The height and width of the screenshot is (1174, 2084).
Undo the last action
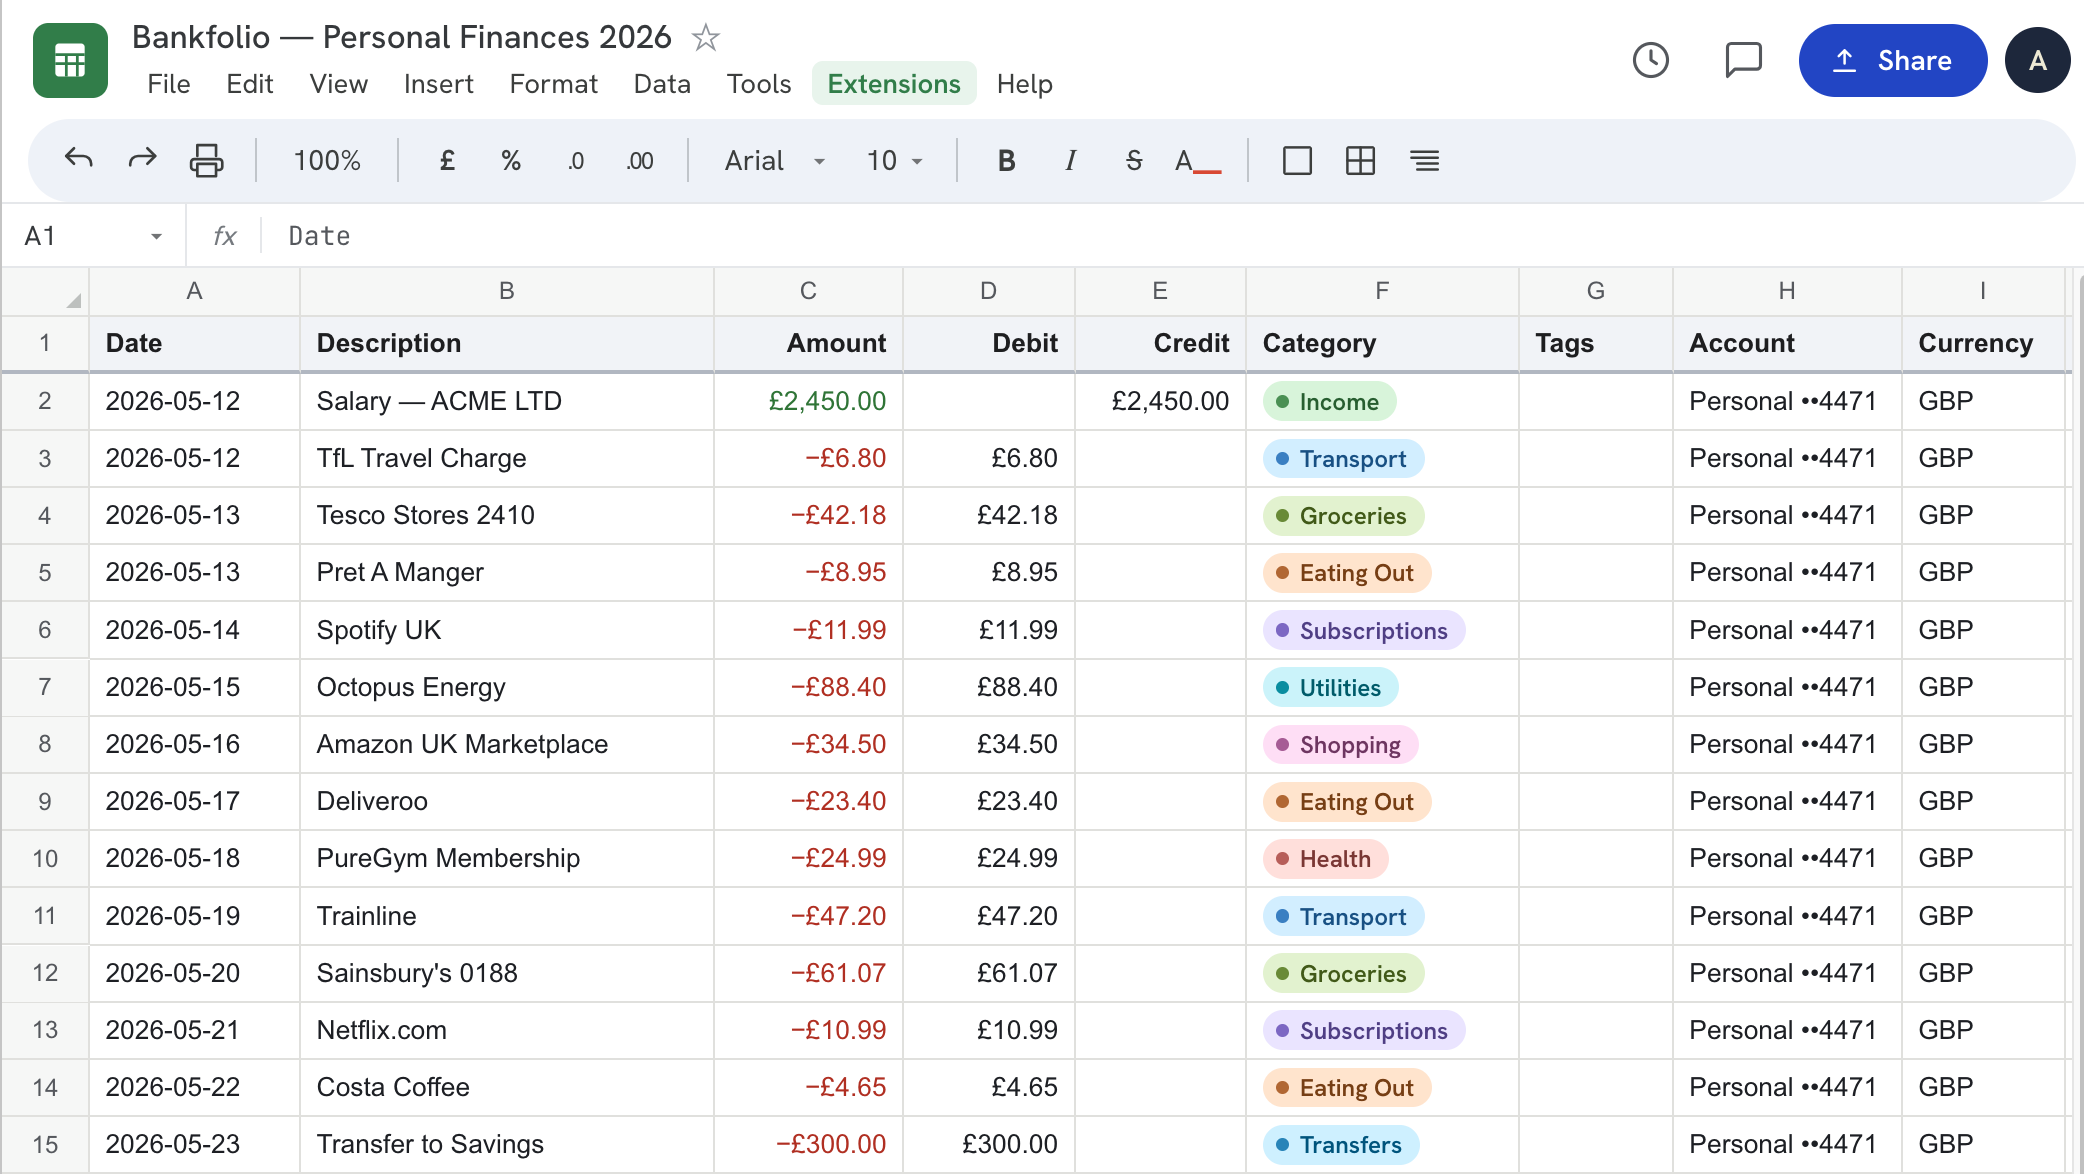pyautogui.click(x=79, y=160)
